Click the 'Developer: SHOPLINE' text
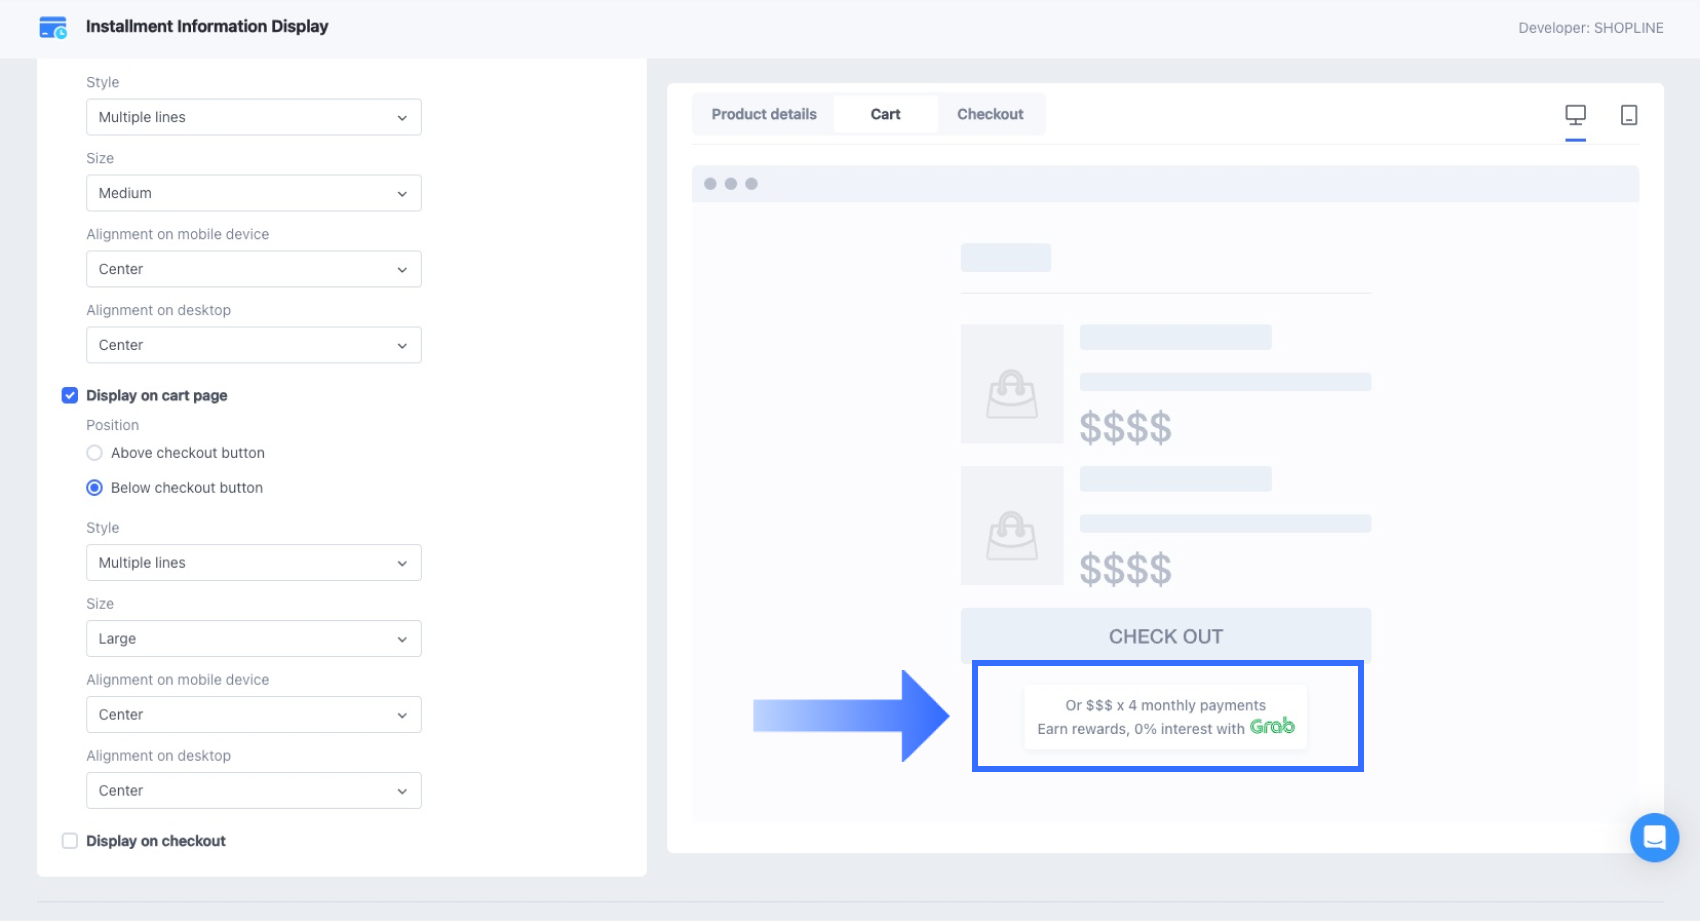The width and height of the screenshot is (1700, 921). [x=1591, y=28]
